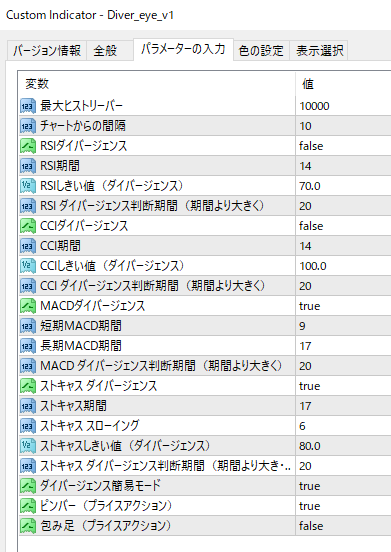The height and width of the screenshot is (552, 391).
Task: Select the 包み足（プライスアクション） variable name
Action: point(106,526)
